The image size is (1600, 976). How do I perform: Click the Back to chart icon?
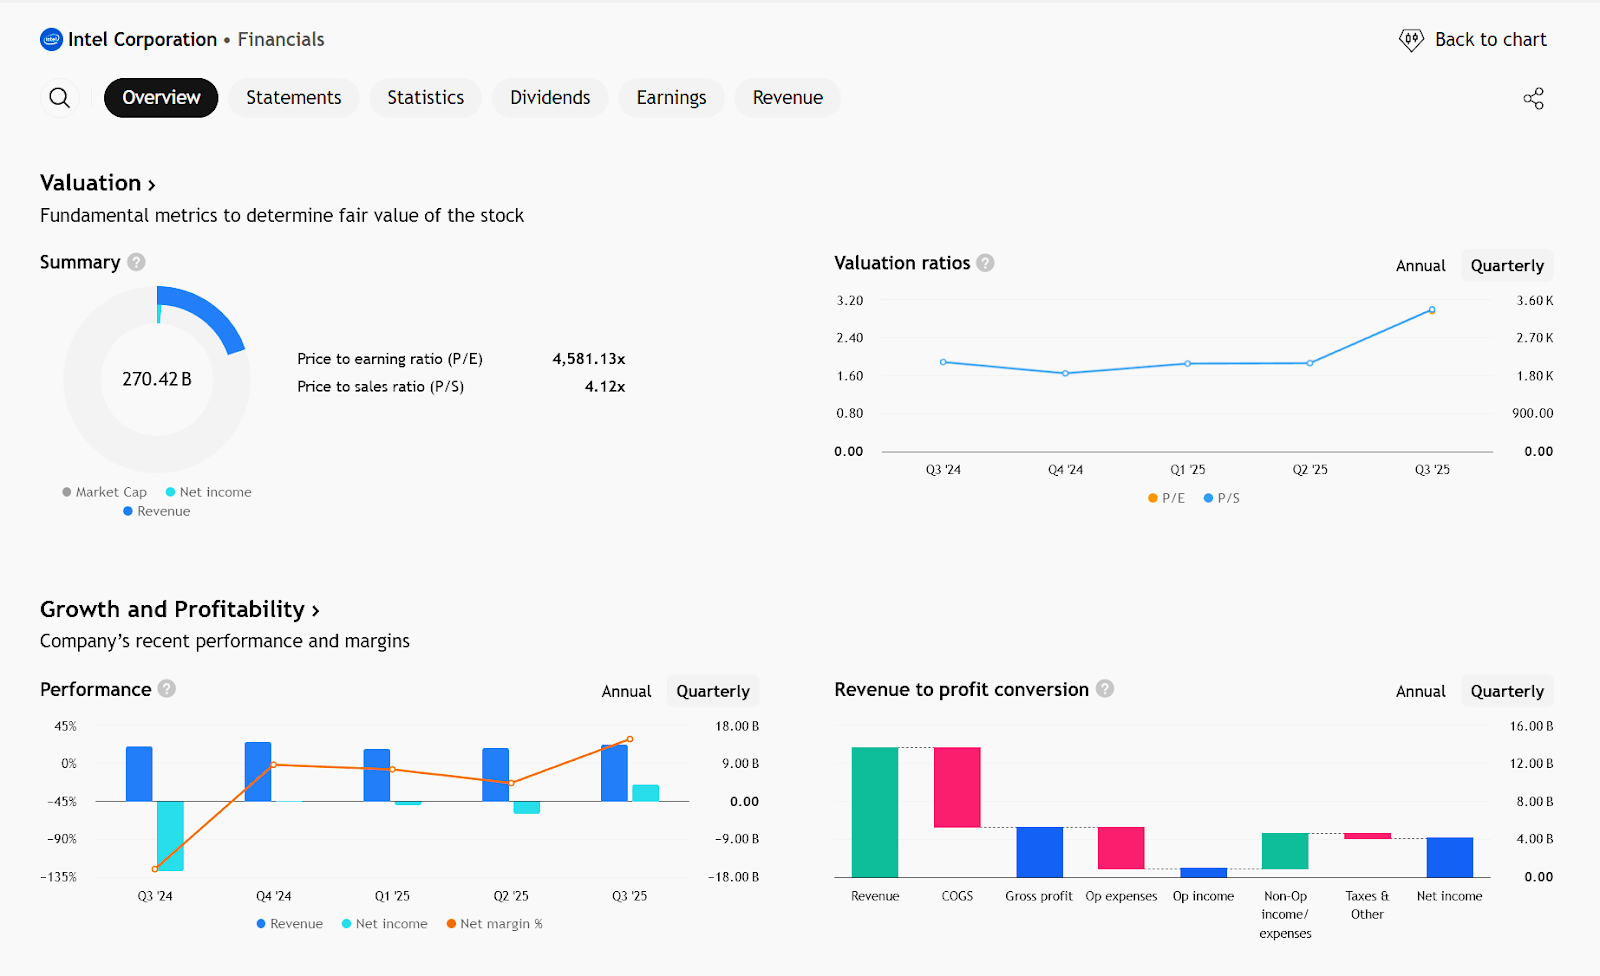1411,40
